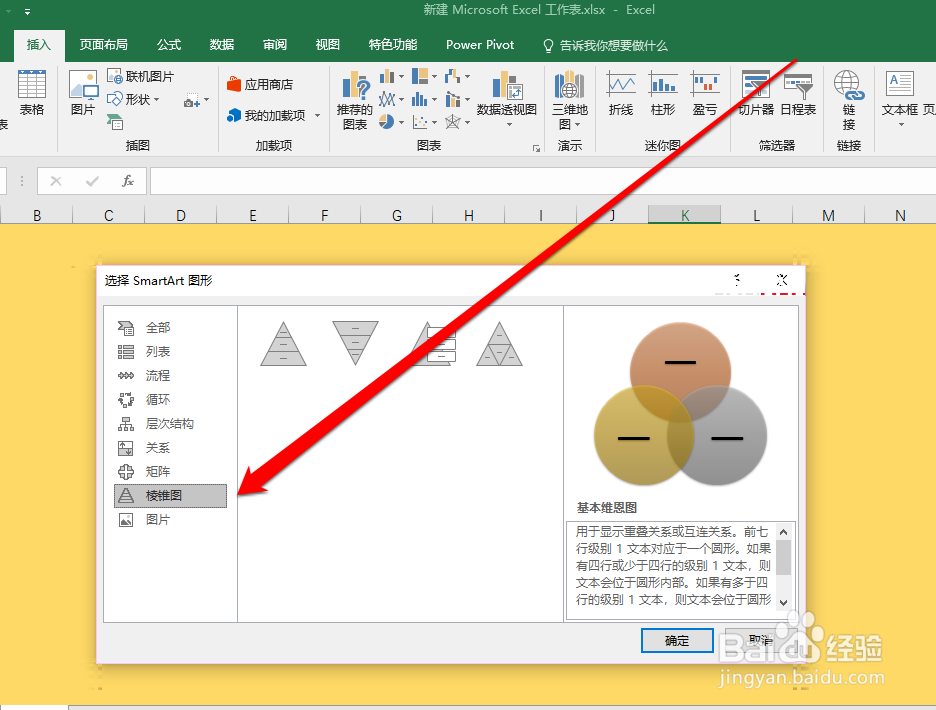The width and height of the screenshot is (936, 710).
Task: Click the formula bar cancel X
Action: coord(56,181)
